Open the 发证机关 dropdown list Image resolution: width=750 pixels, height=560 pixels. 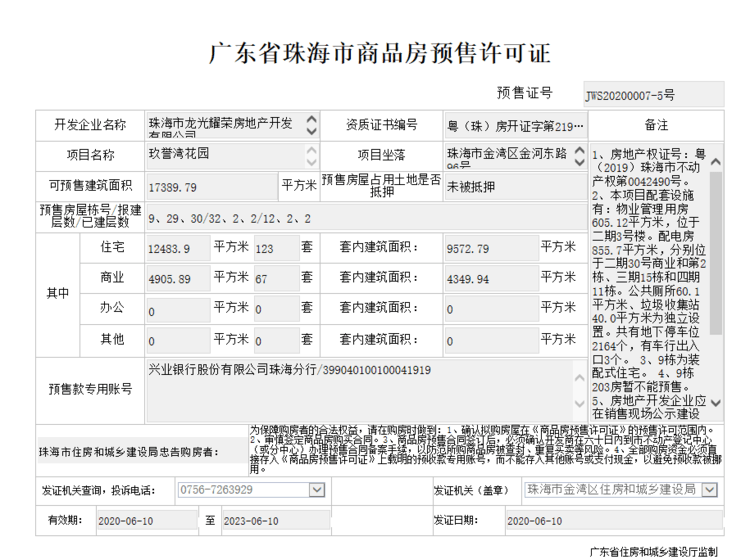pos(709,490)
